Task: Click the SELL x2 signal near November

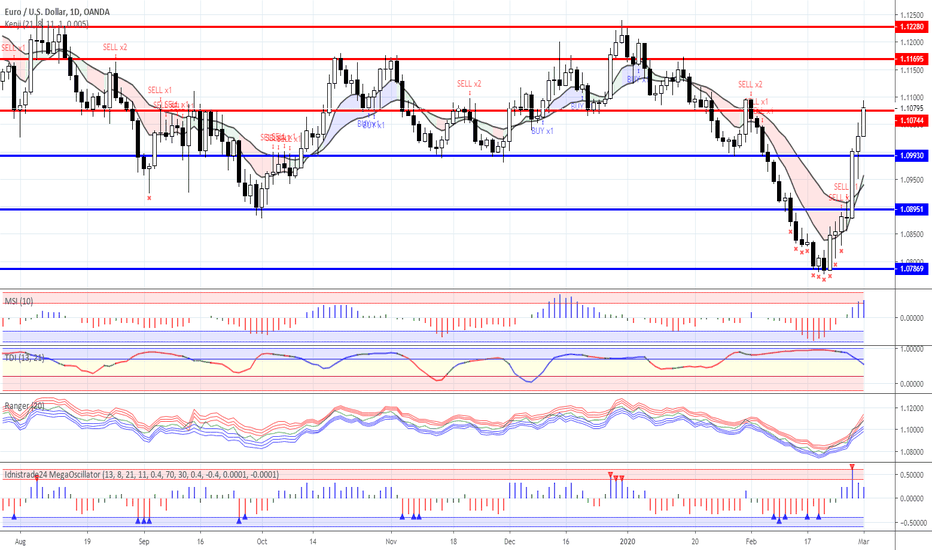Action: pyautogui.click(x=469, y=84)
